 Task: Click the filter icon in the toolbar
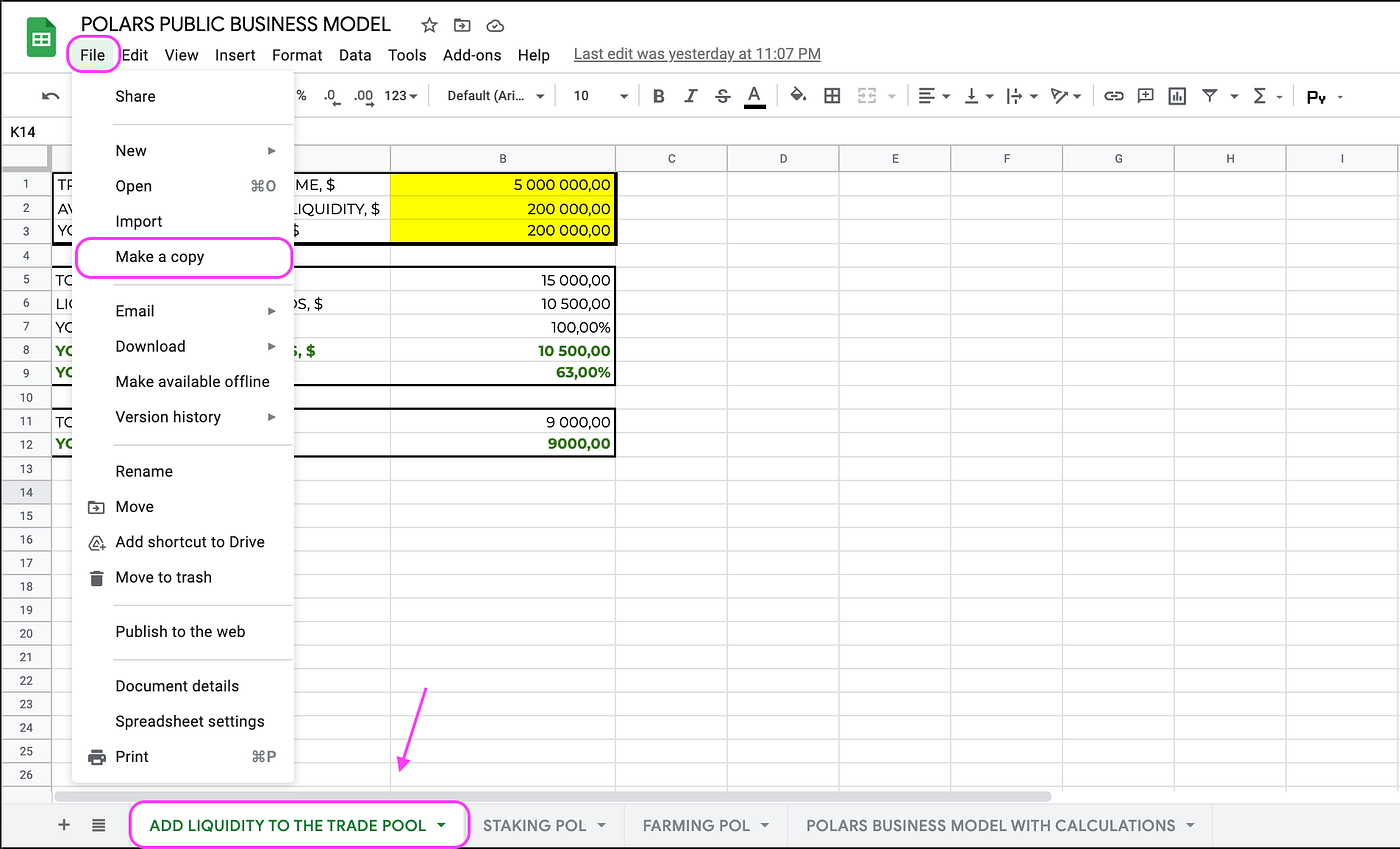[1210, 96]
